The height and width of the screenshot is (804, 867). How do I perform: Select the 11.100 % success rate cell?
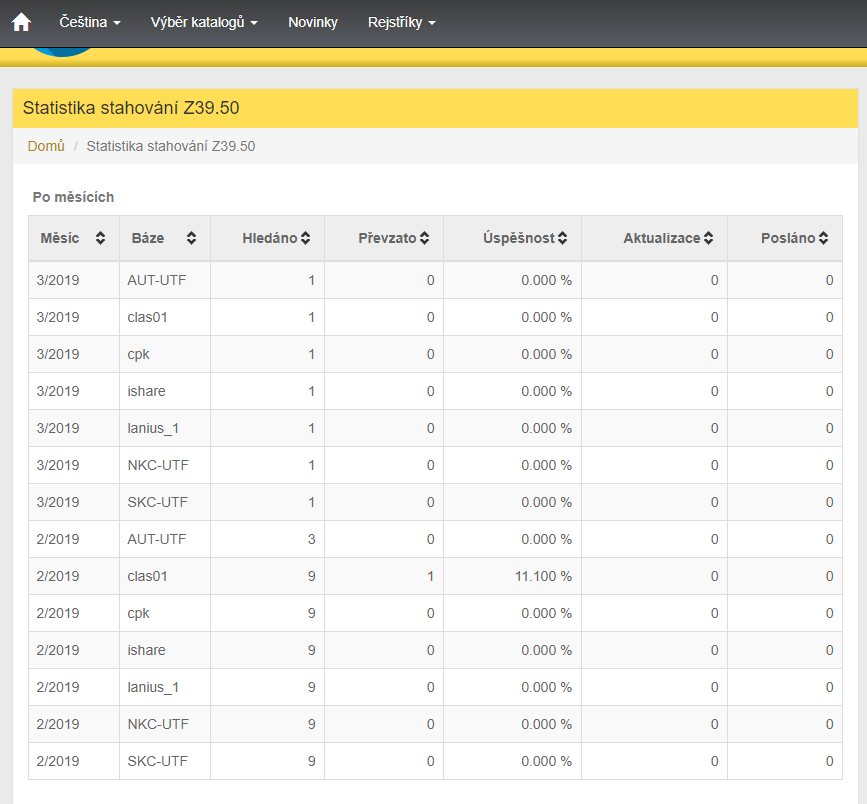546,576
